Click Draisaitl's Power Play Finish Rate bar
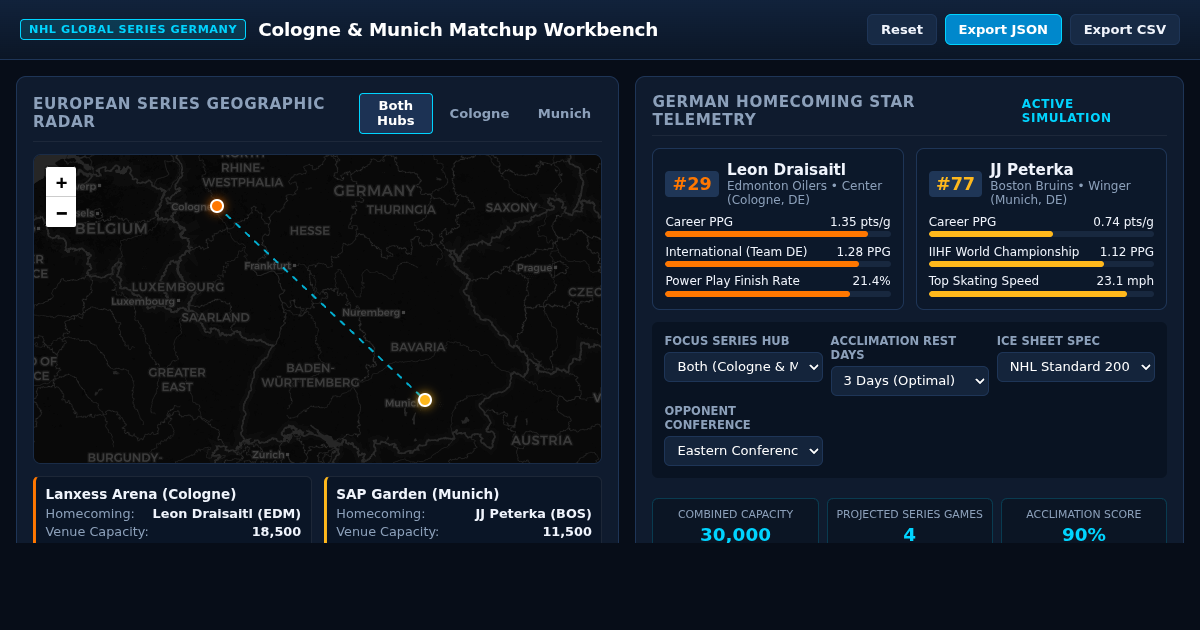 [778, 294]
